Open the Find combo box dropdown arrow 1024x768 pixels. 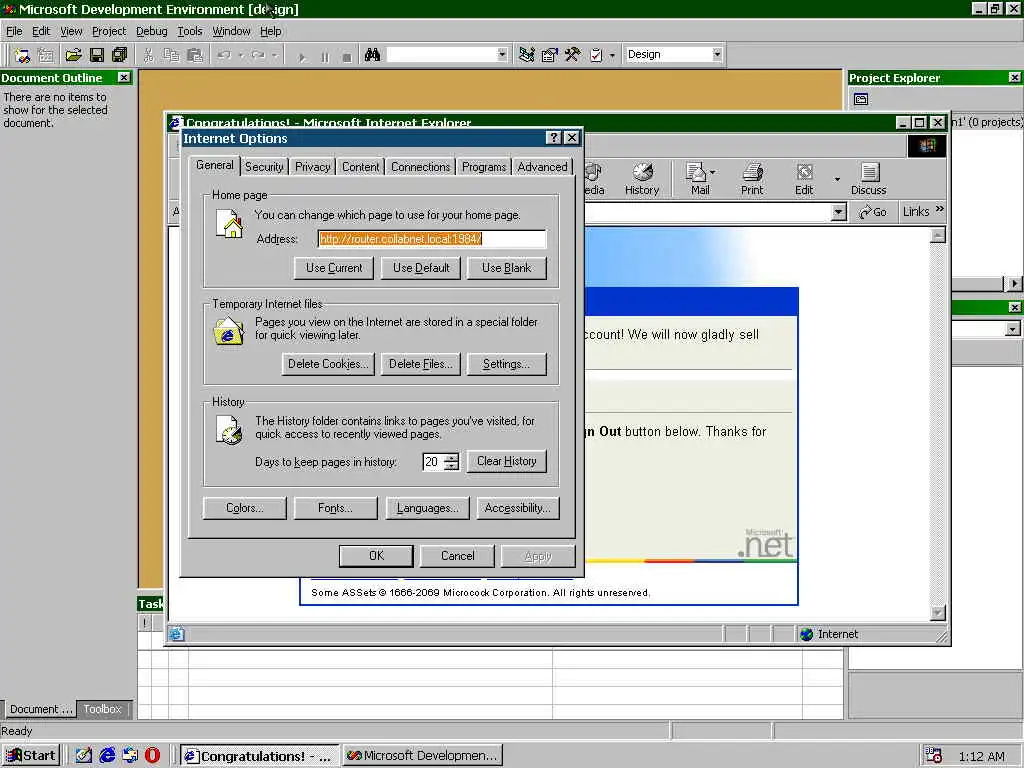[502, 54]
